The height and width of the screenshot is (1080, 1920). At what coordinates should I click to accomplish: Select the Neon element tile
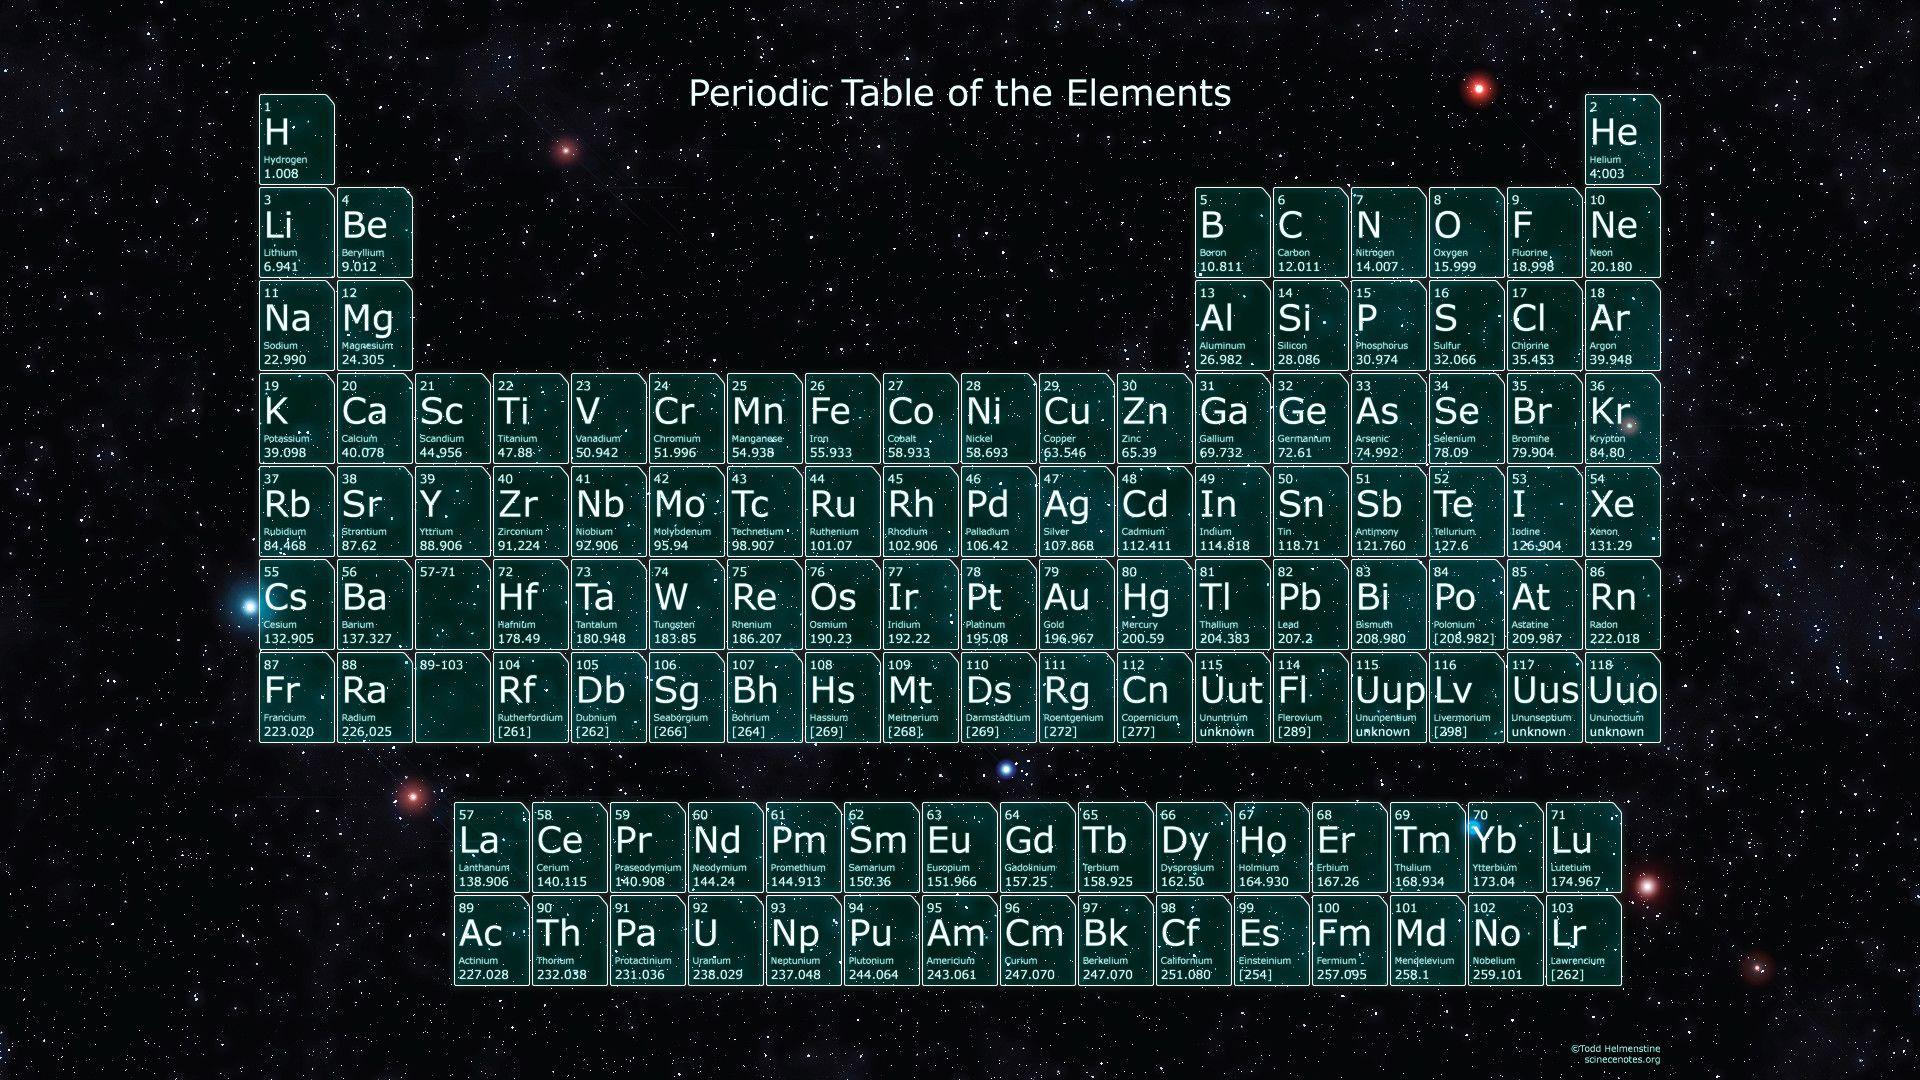pos(1620,232)
